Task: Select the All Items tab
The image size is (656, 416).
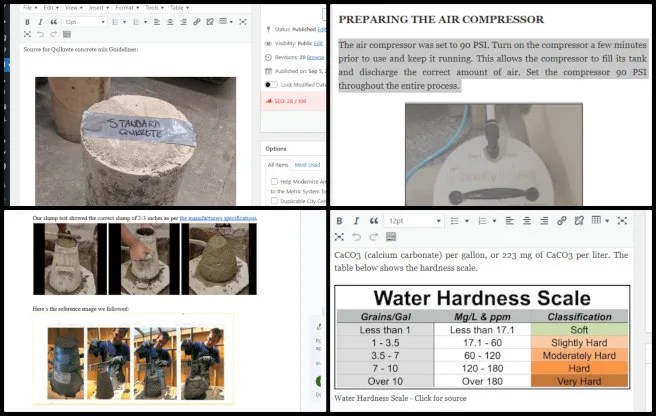Action: (x=278, y=165)
